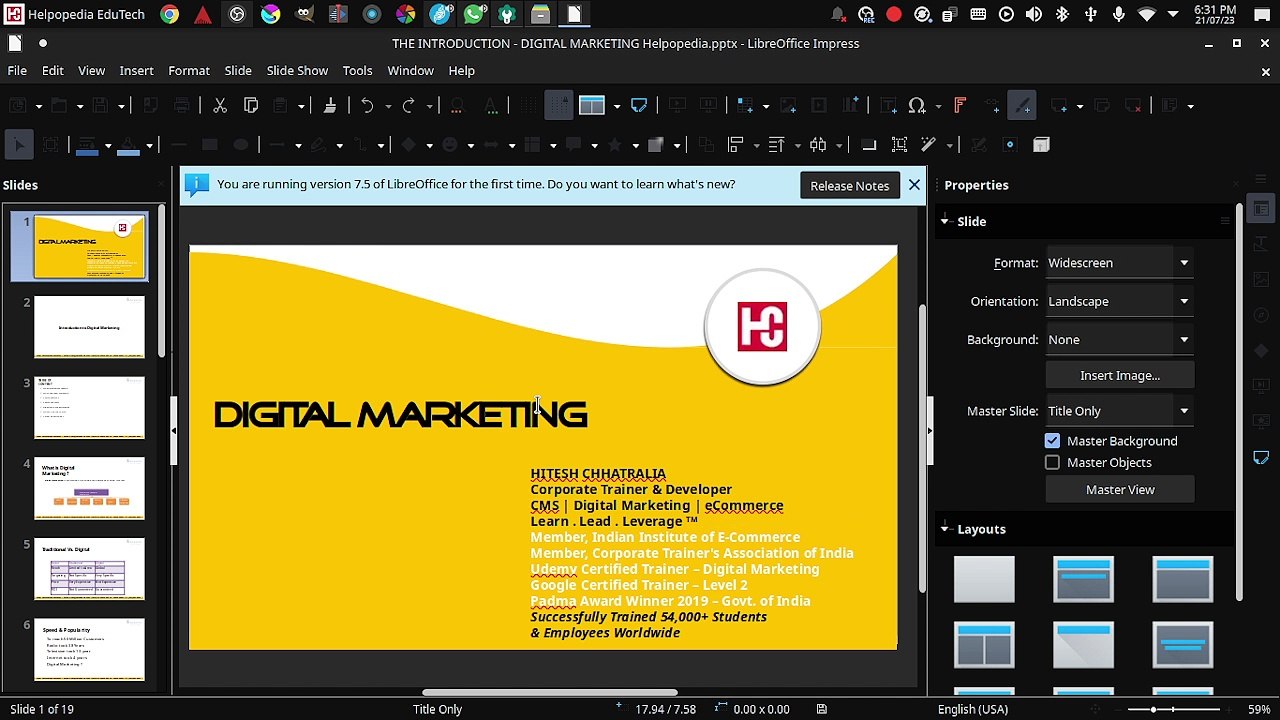Click the 59% zoom level value

[x=1259, y=709]
